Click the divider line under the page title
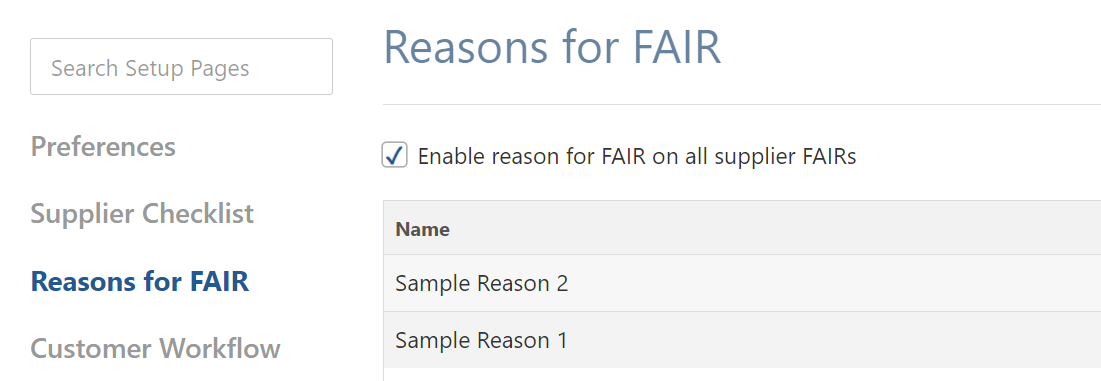The image size is (1101, 381). point(742,105)
